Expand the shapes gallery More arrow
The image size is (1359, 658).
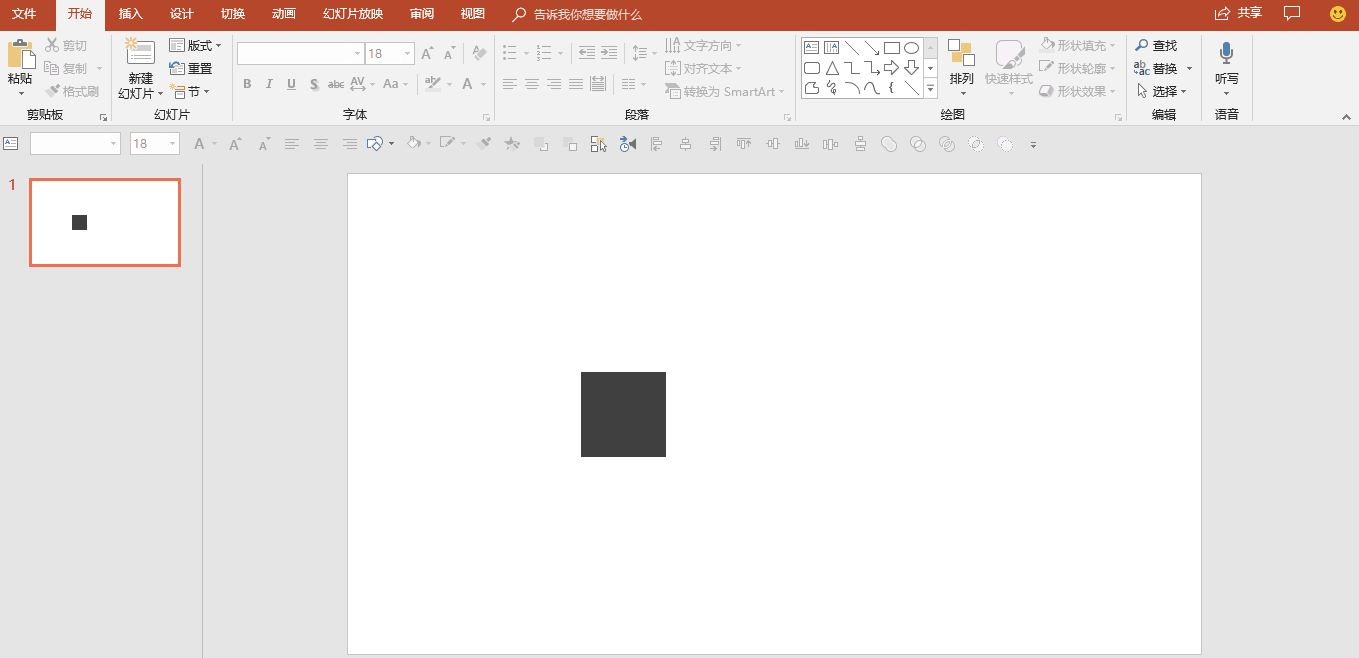pyautogui.click(x=930, y=88)
